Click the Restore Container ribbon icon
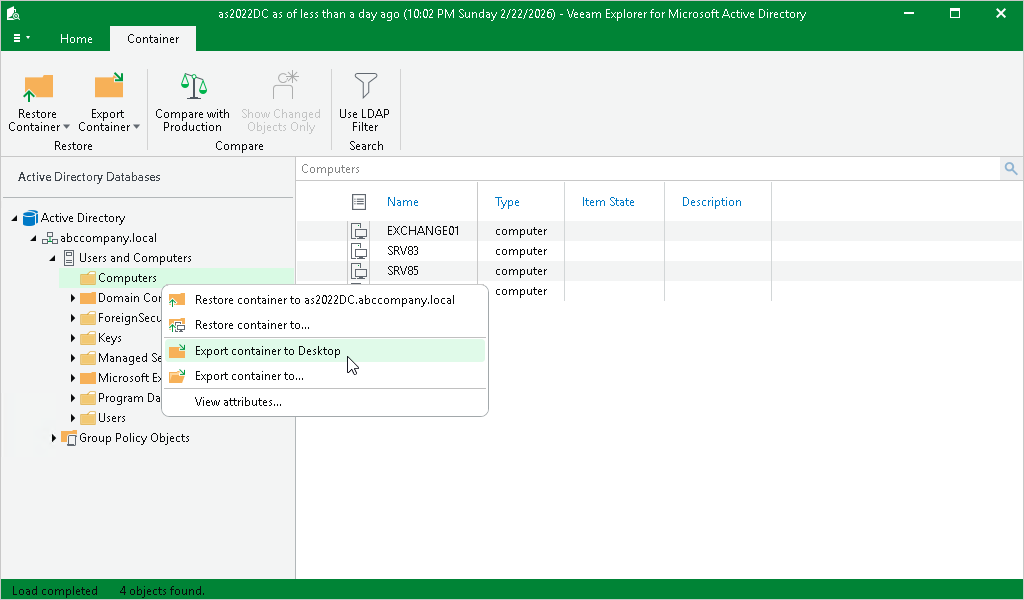 coord(38,87)
